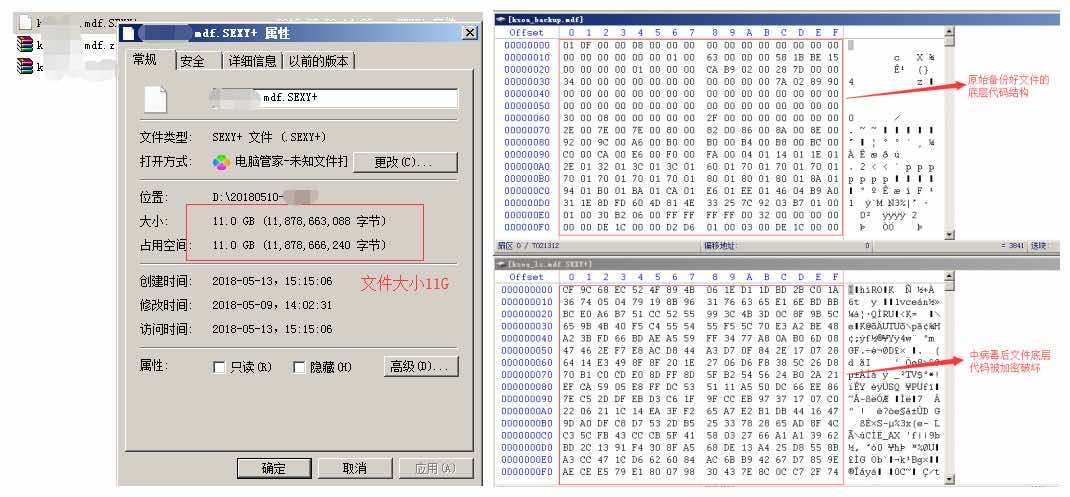Switch to the 常规 tab
This screenshot has height=497, width=1070.
(145, 59)
